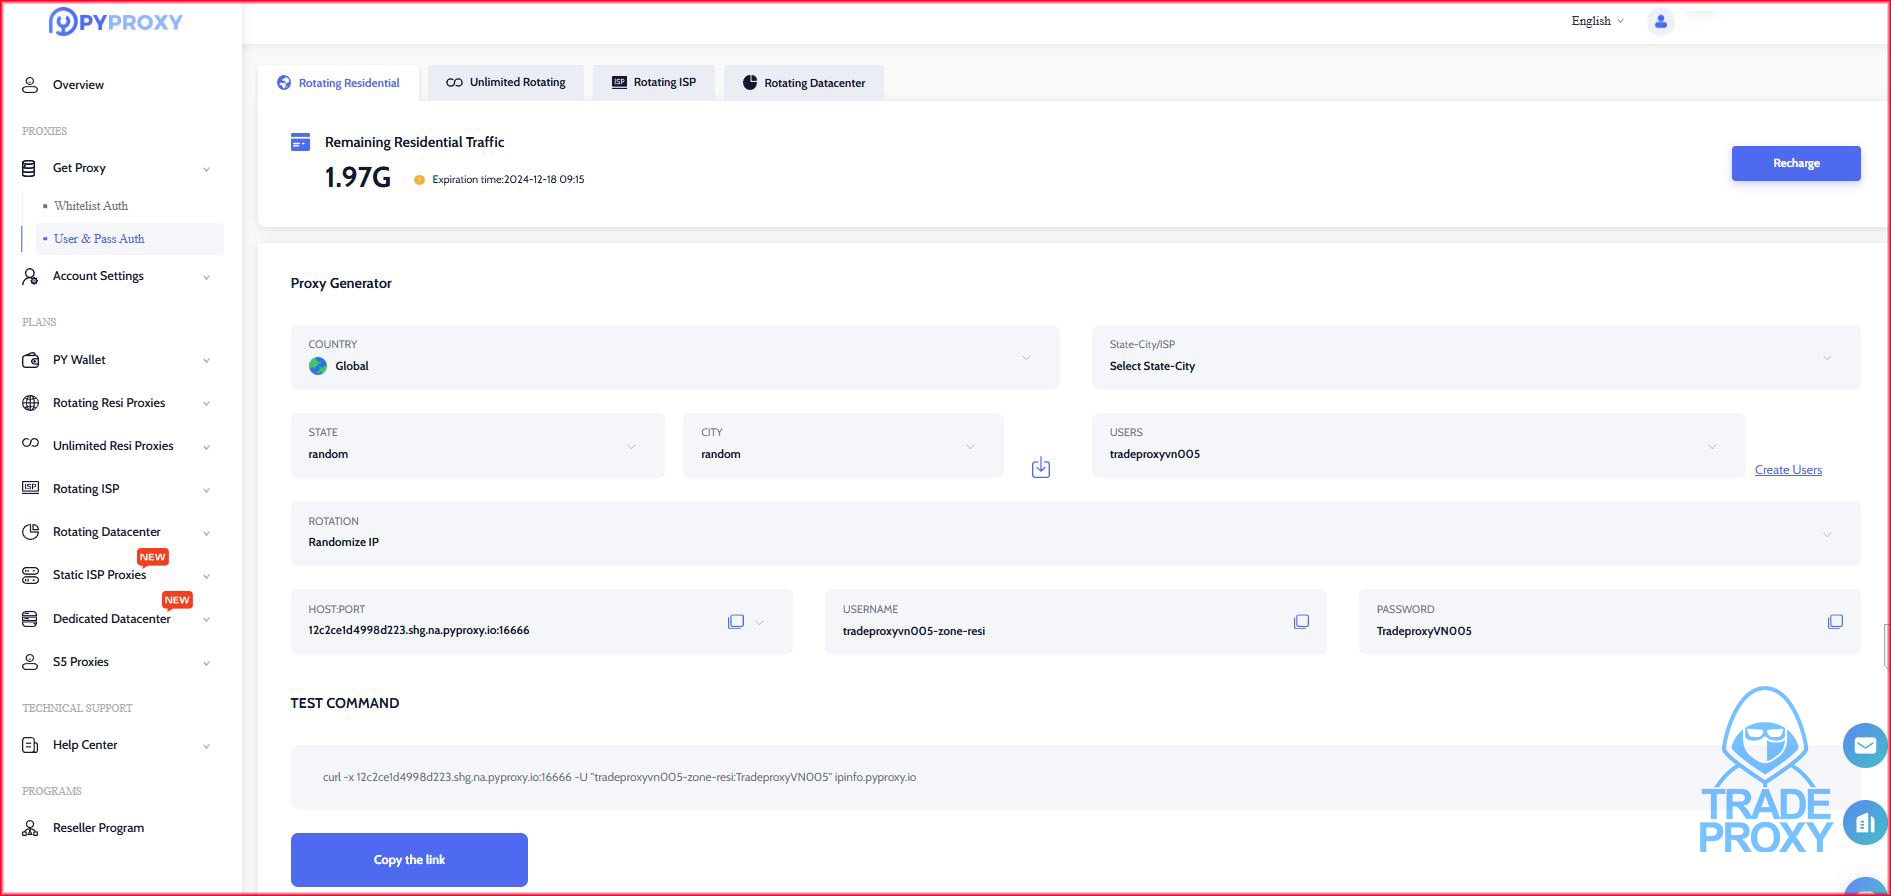
Task: Switch to Rotating Datacenter tab
Action: pyautogui.click(x=804, y=83)
